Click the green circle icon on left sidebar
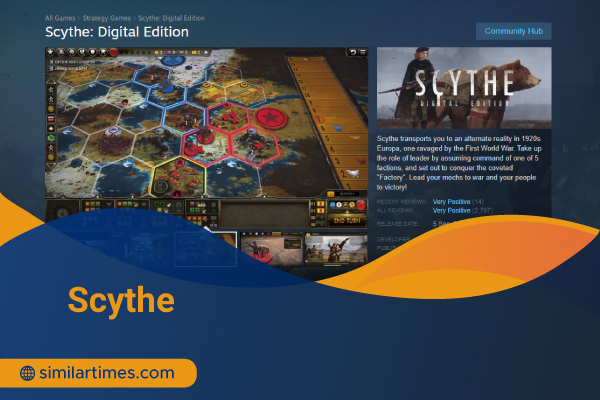 pos(51,138)
